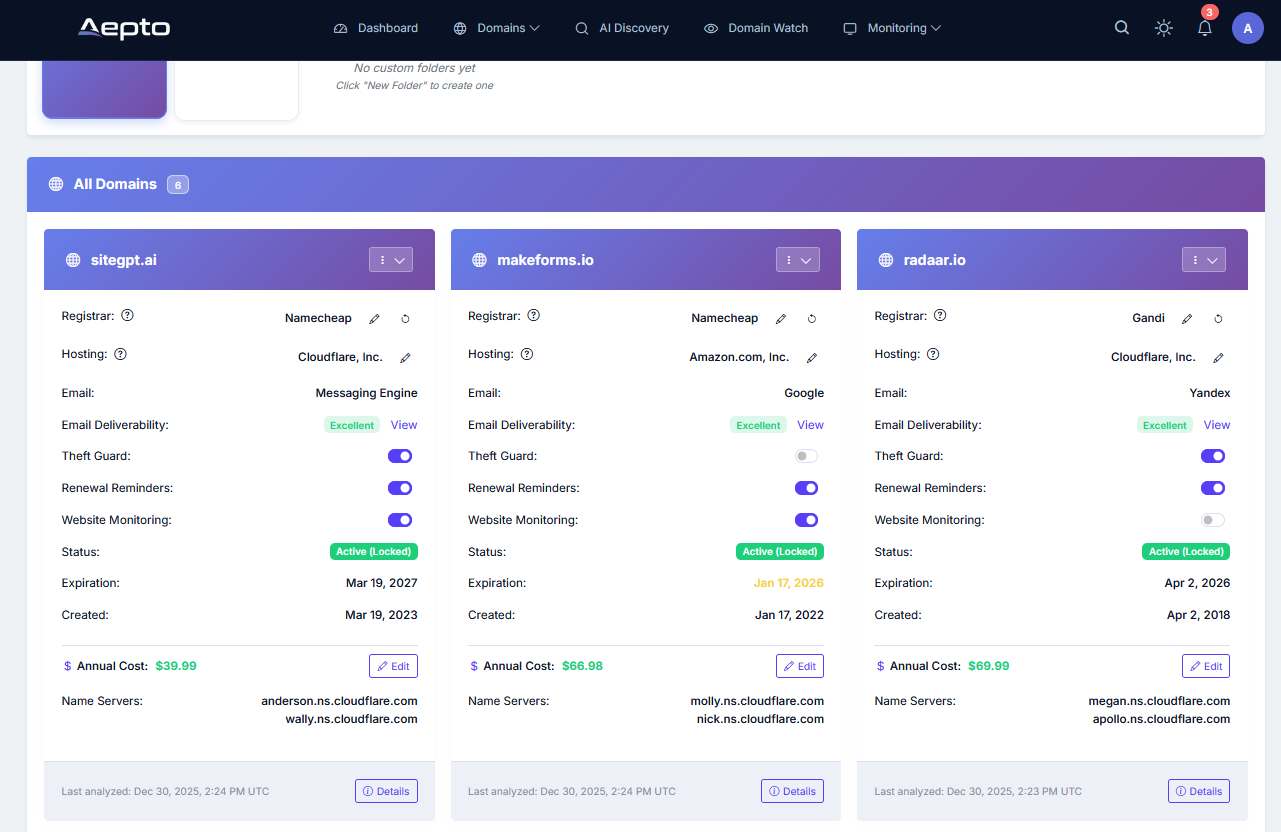Edit the Hosting provider for makeforms.io

[x=811, y=357]
